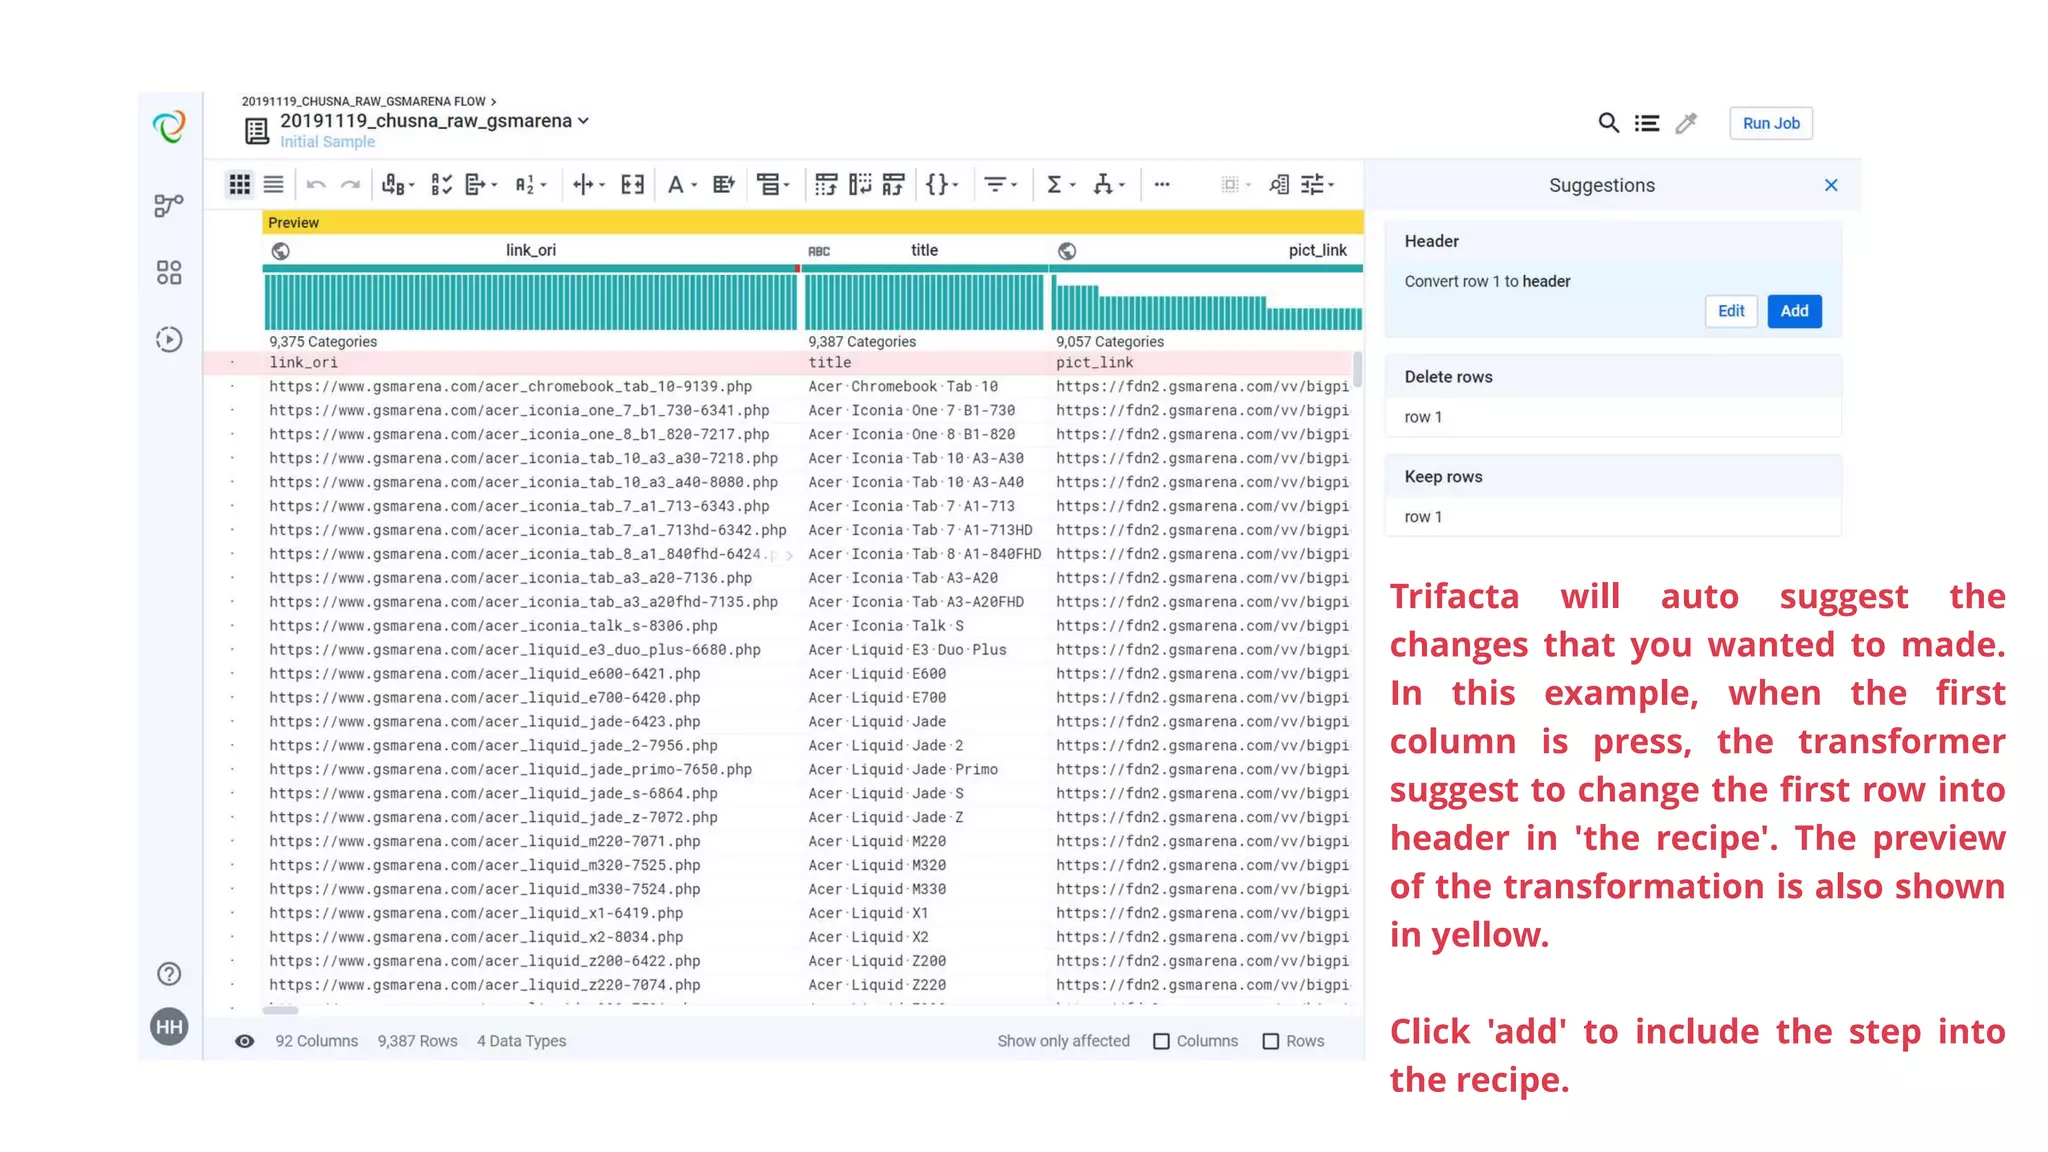This screenshot has width=2048, height=1152.
Task: Click 'row 1' under Keep rows
Action: pyautogui.click(x=1423, y=517)
